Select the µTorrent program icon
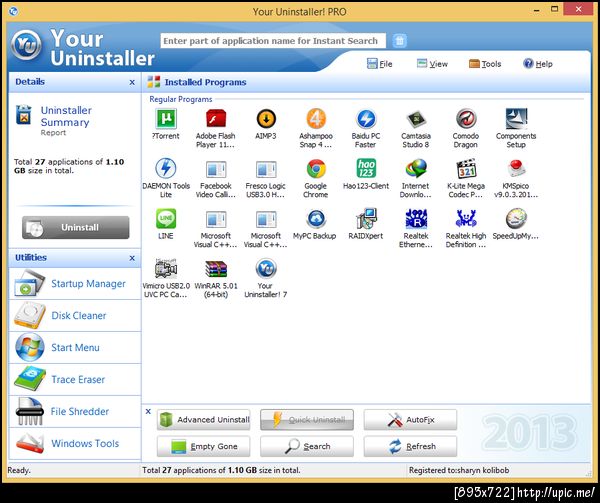The height and width of the screenshot is (503, 600). pyautogui.click(x=166, y=119)
